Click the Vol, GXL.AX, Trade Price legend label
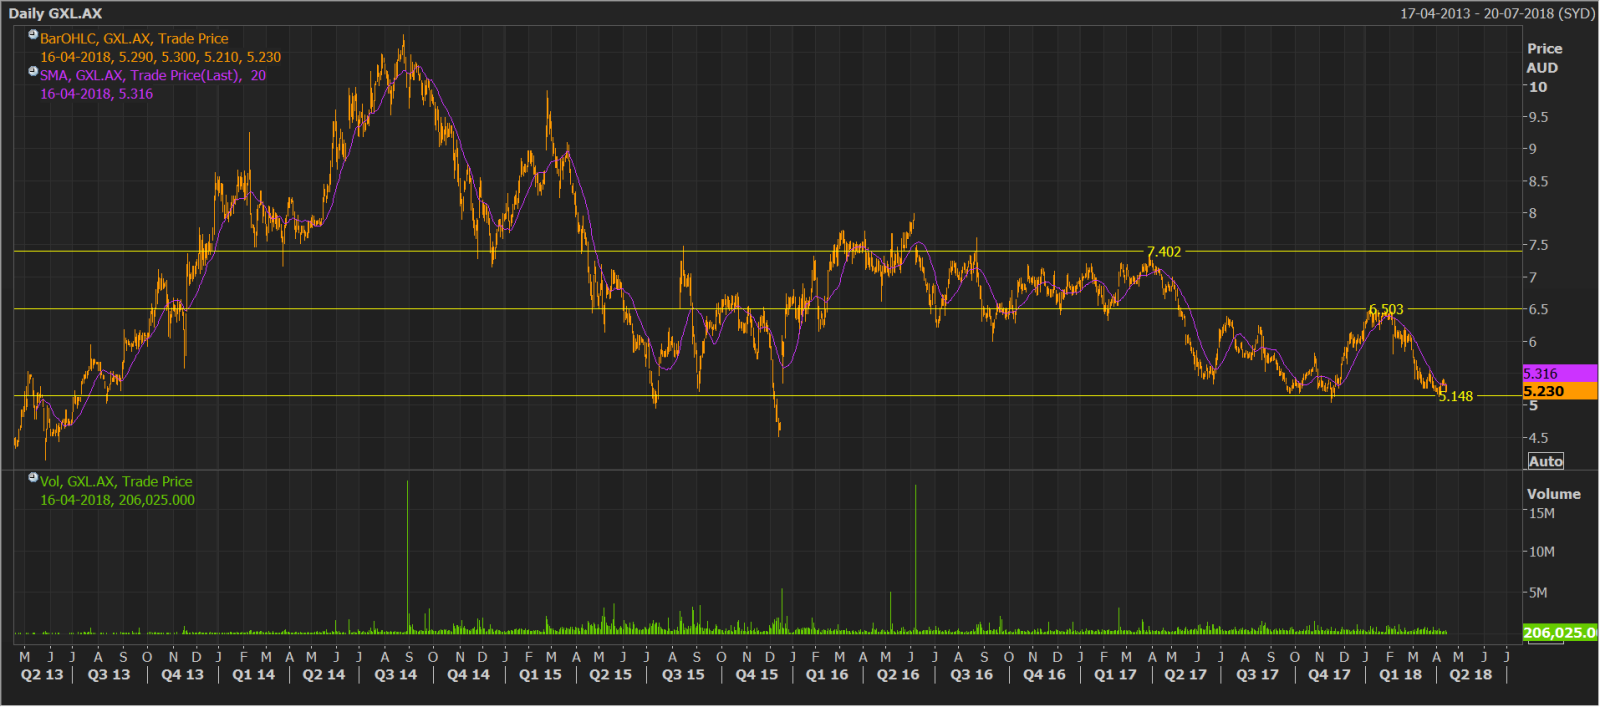Screen dimensions: 1600x707 [x=116, y=482]
